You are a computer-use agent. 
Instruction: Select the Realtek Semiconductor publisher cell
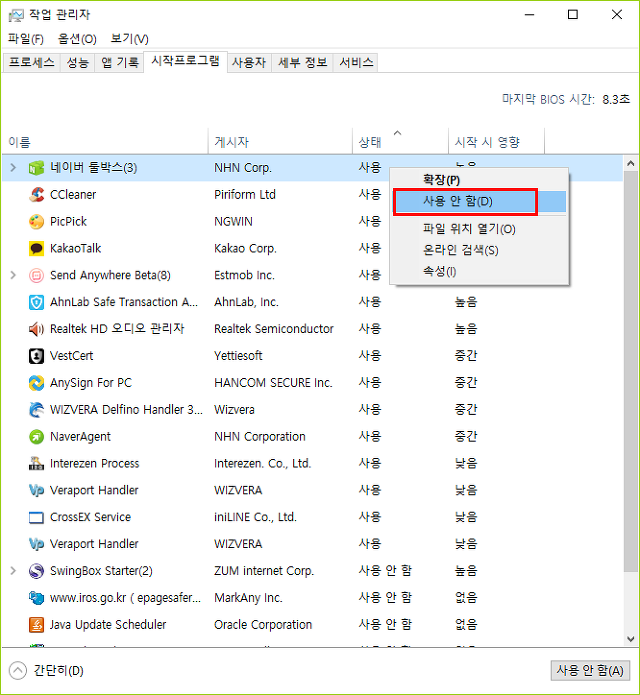coord(273,329)
